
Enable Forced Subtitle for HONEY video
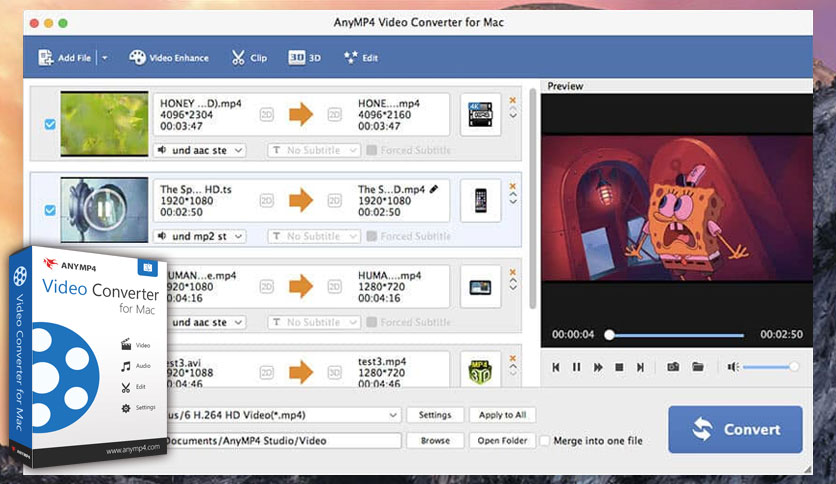click(x=372, y=150)
